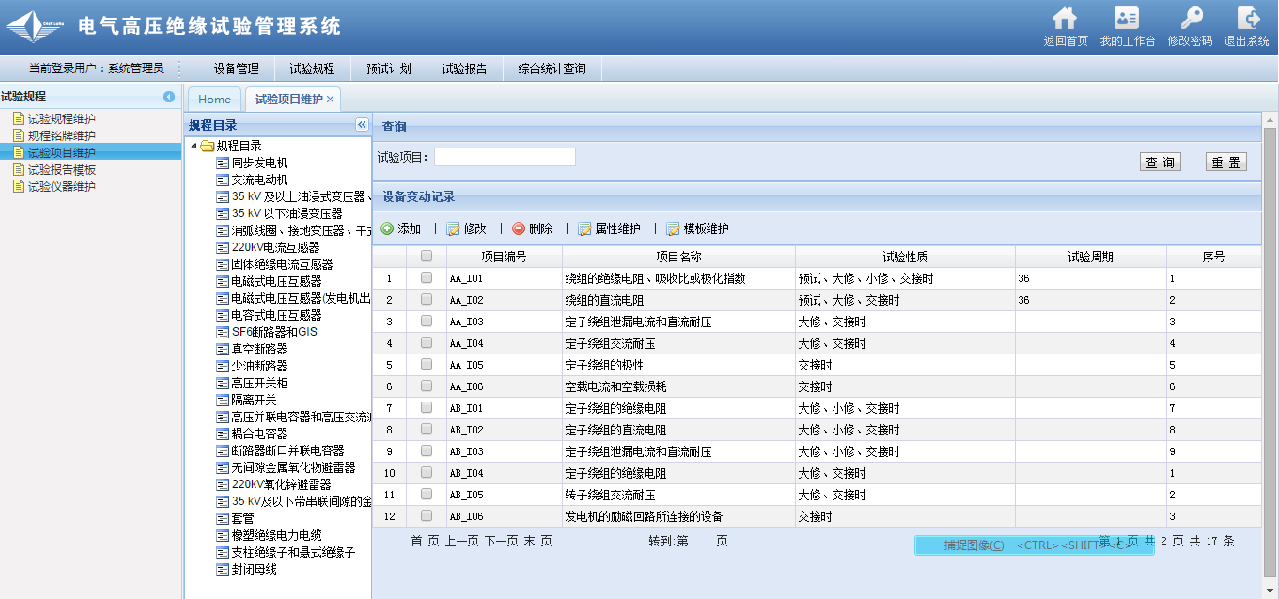Click the 修改 edit toolbar icon
The image size is (1279, 599).
pyautogui.click(x=453, y=229)
